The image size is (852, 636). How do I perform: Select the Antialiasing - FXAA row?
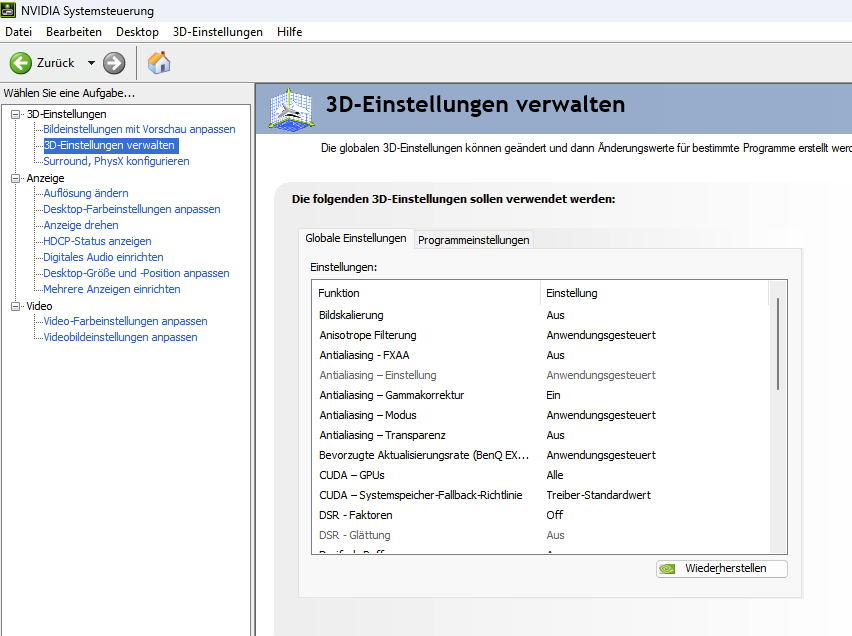(x=541, y=356)
